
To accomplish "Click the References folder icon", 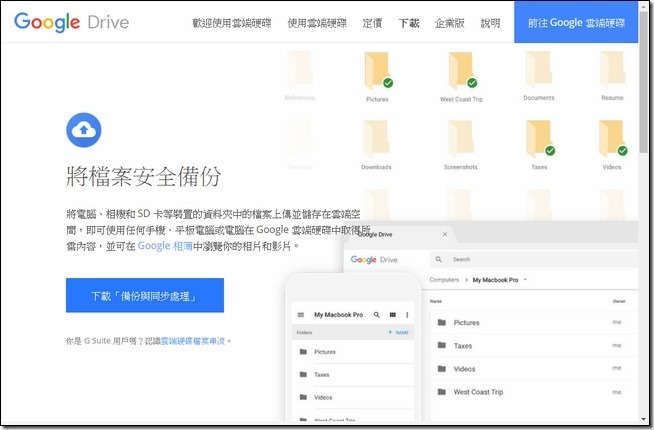I will coord(299,69).
